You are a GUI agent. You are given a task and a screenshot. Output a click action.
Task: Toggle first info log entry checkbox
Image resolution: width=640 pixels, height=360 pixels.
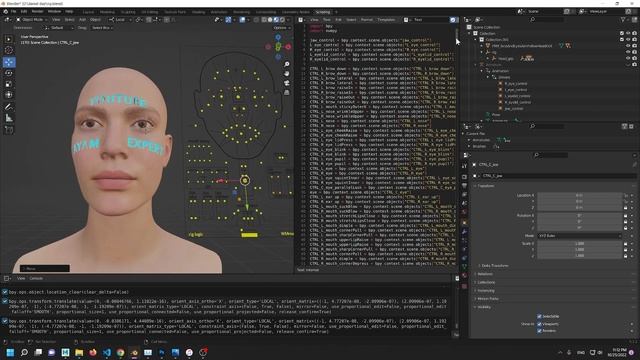[x=4, y=292]
